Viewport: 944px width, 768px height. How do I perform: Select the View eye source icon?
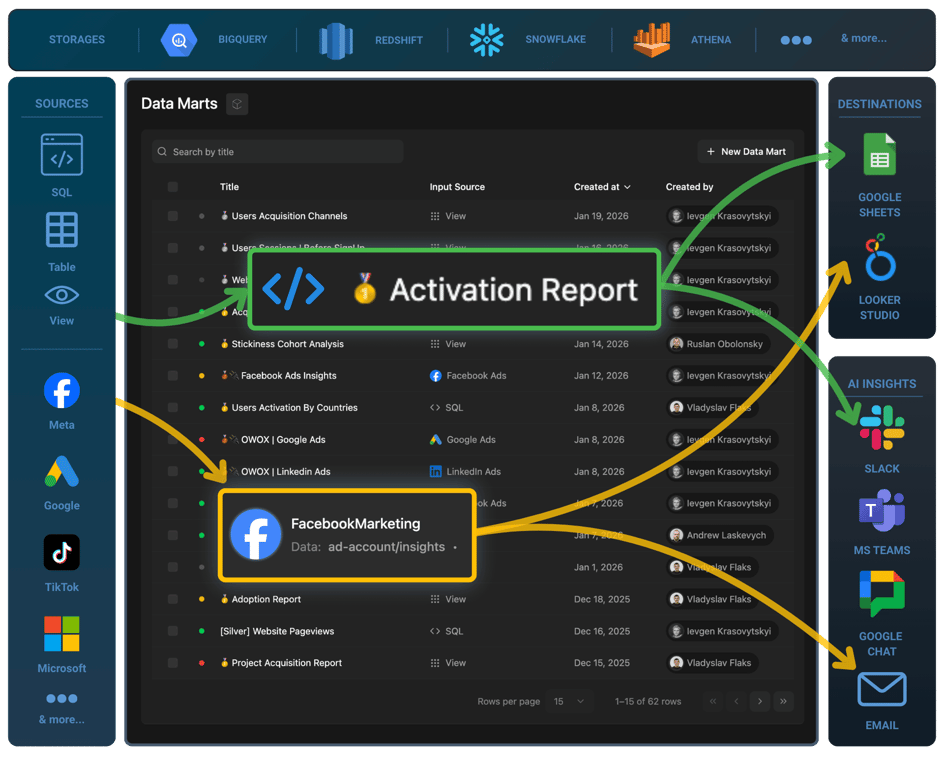61,295
